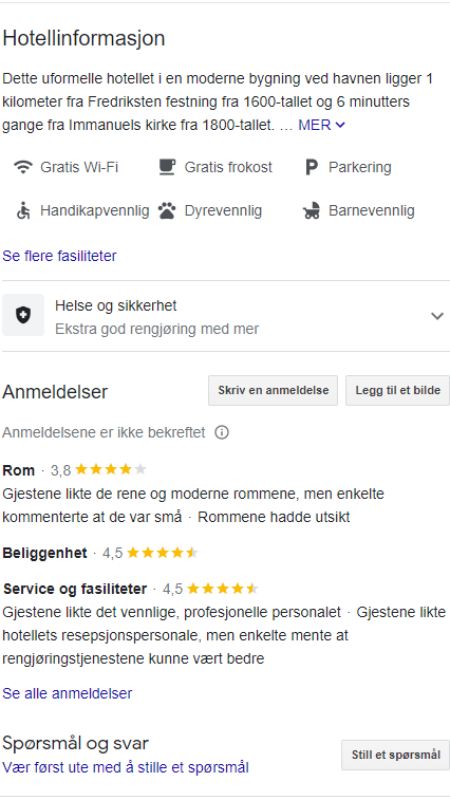Click Still et spørsmål button
Image resolution: width=450 pixels, height=800 pixels.
click(395, 755)
